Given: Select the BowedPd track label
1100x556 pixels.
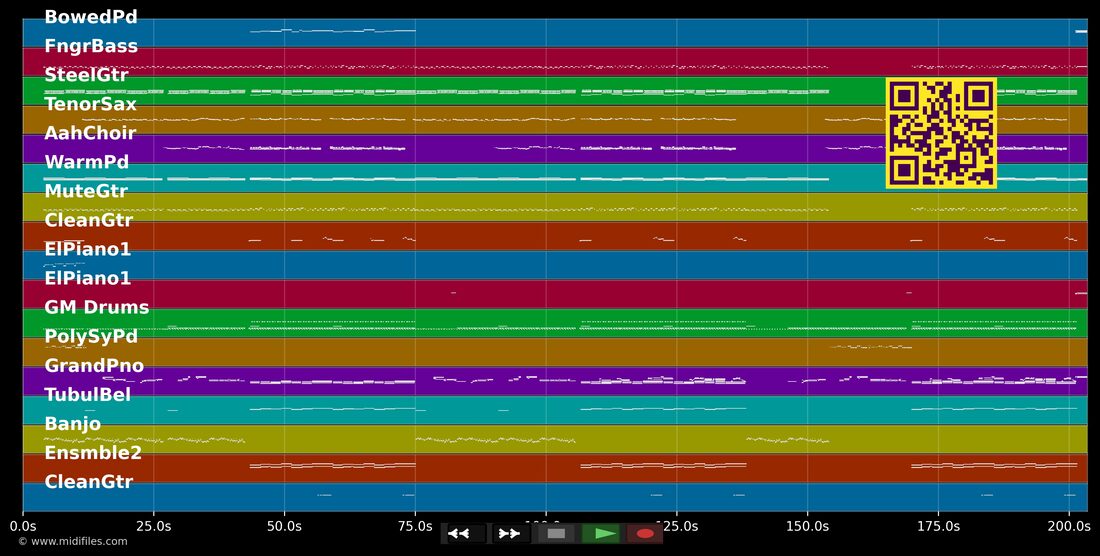Looking at the screenshot, I should point(90,17).
